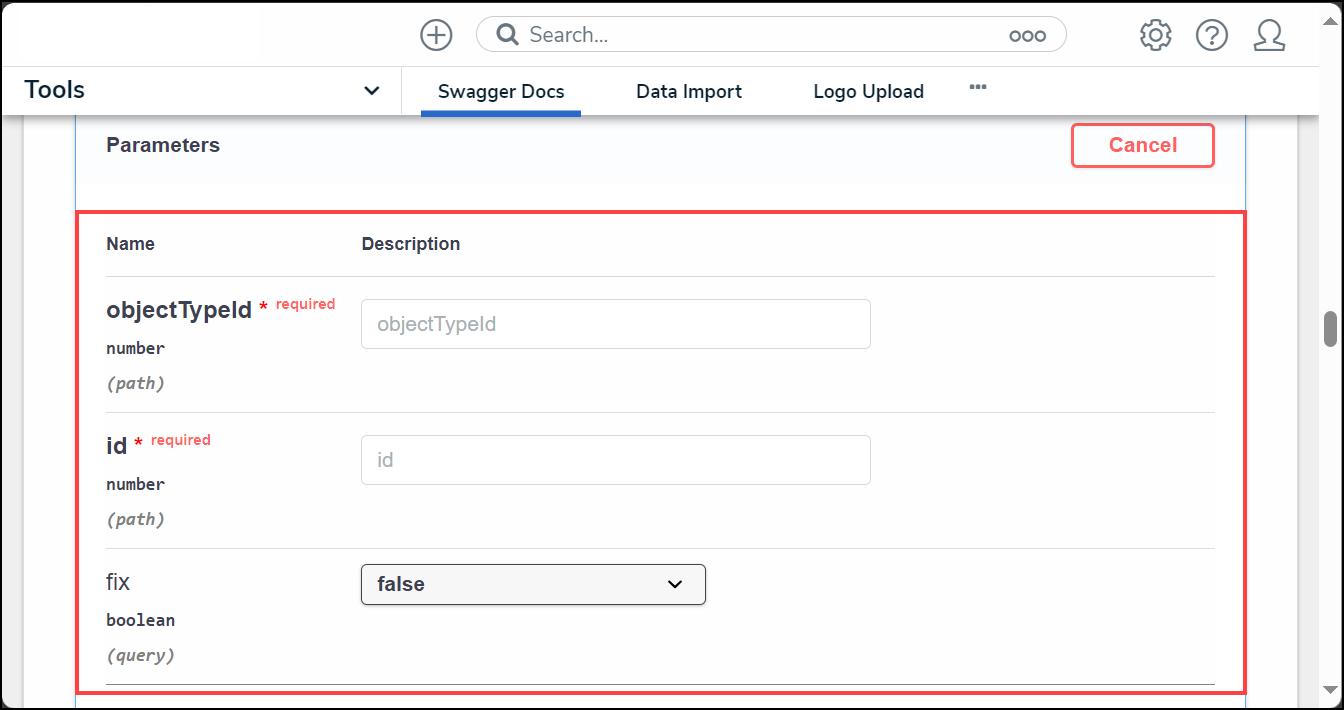Screen dimensions: 1344x710
Task: Click the Search text box
Action: (x=760, y=35)
